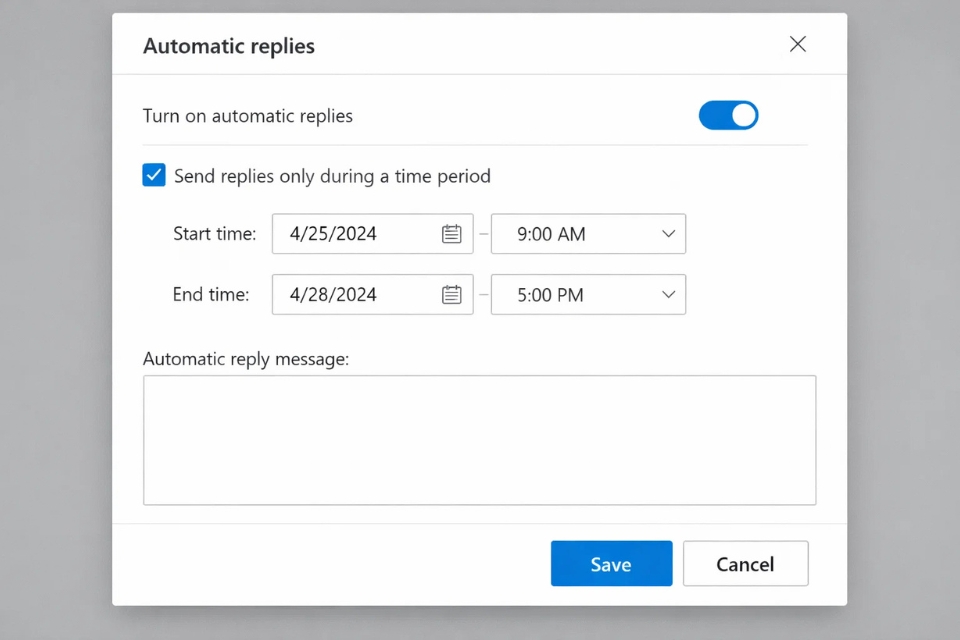The height and width of the screenshot is (640, 960).
Task: Uncheck the send replies time period checkbox
Action: pyautogui.click(x=154, y=176)
